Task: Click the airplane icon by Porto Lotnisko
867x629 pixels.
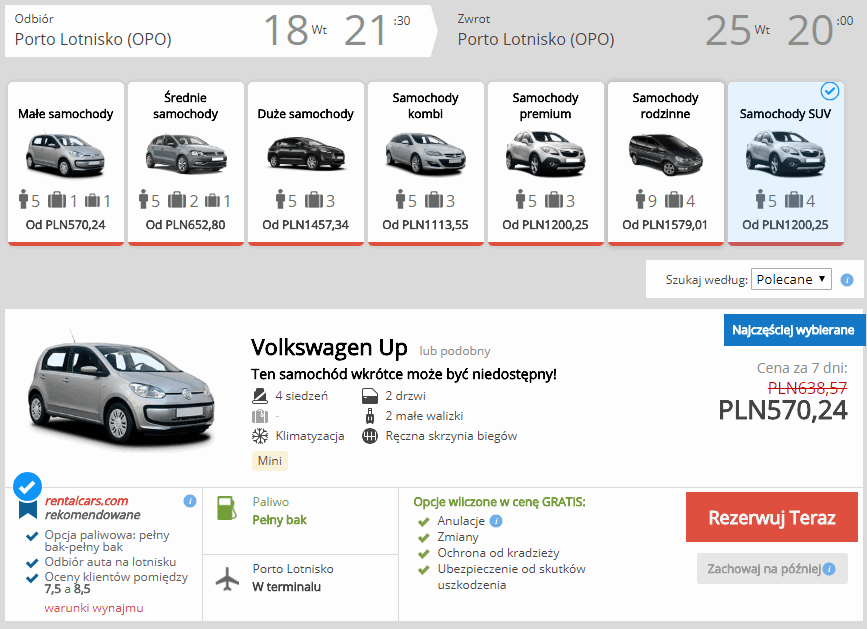Action: pos(228,578)
